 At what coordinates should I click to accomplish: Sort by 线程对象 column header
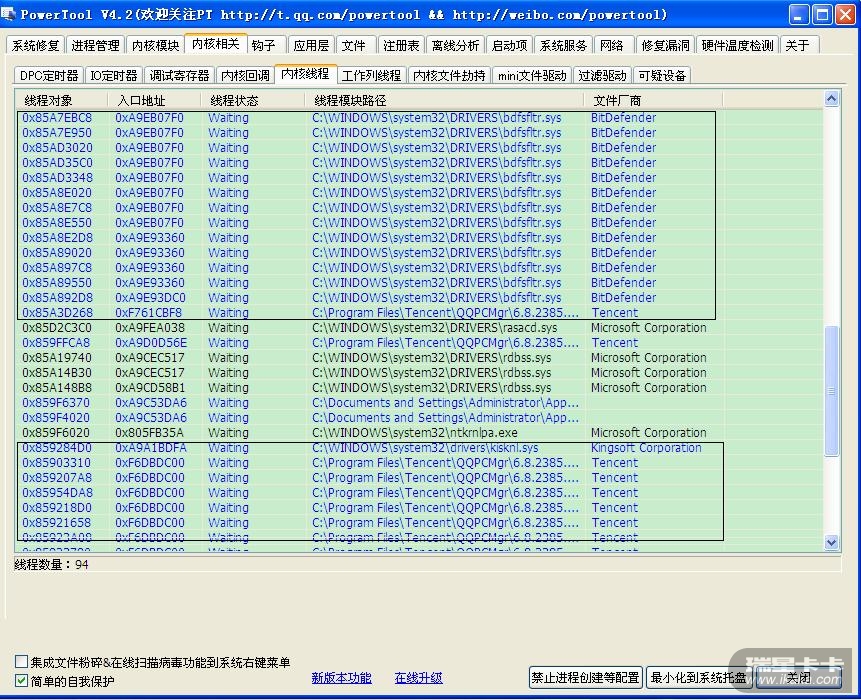coord(61,100)
